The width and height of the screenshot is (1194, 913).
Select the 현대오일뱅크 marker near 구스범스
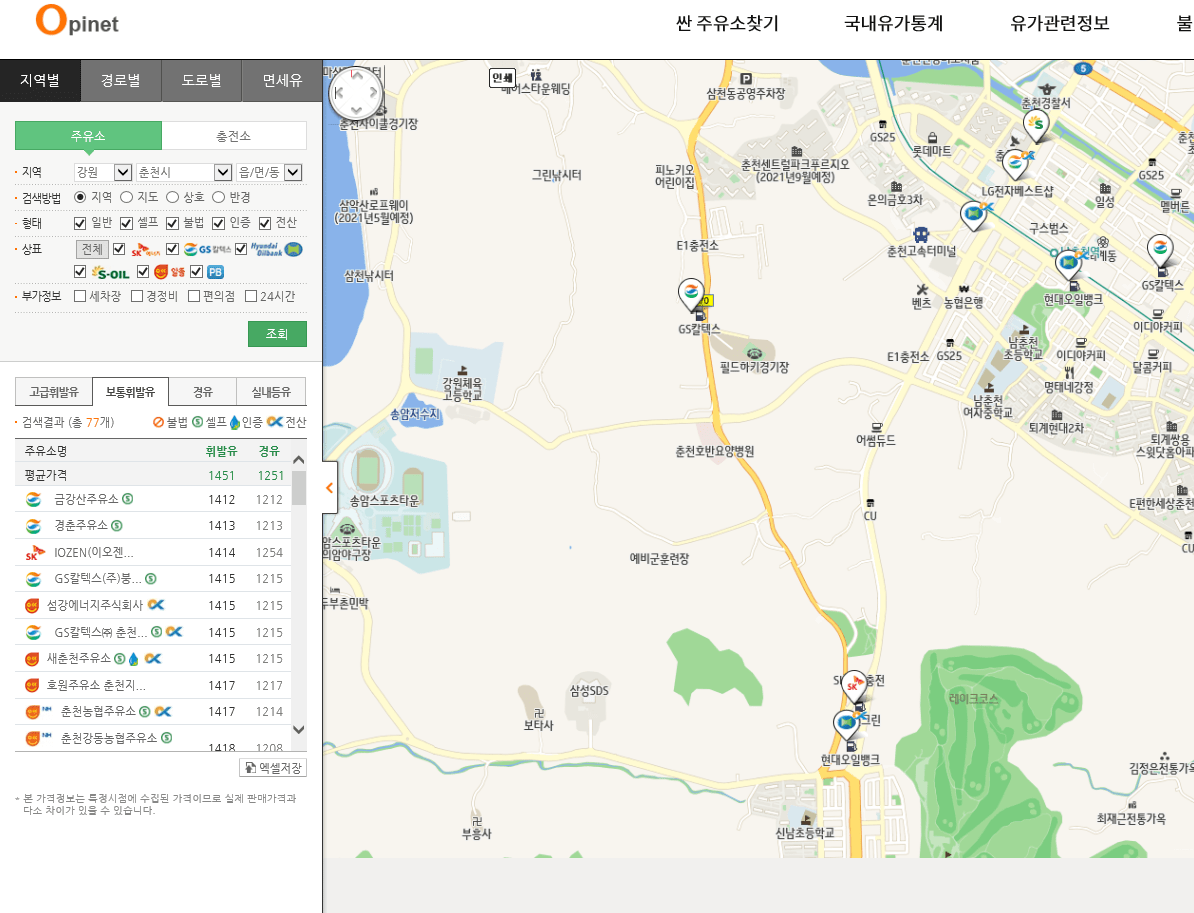click(x=1068, y=264)
